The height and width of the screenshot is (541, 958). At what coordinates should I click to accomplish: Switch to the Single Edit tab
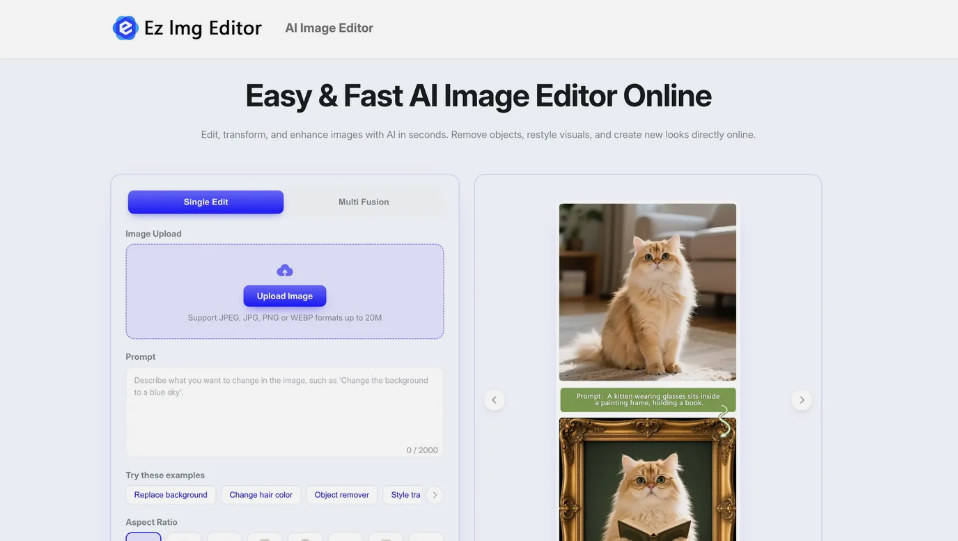coord(205,202)
